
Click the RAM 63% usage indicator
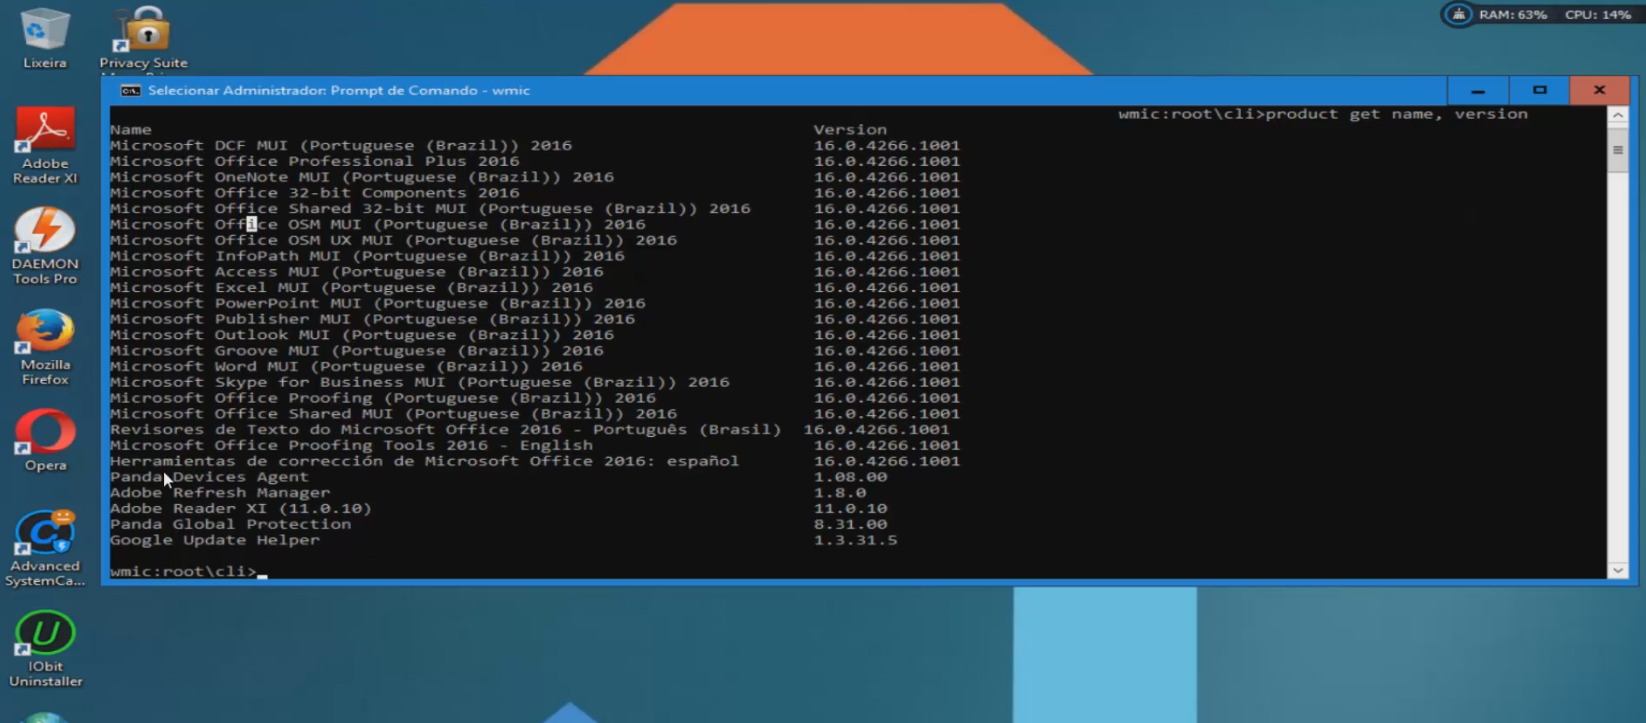coord(1512,15)
